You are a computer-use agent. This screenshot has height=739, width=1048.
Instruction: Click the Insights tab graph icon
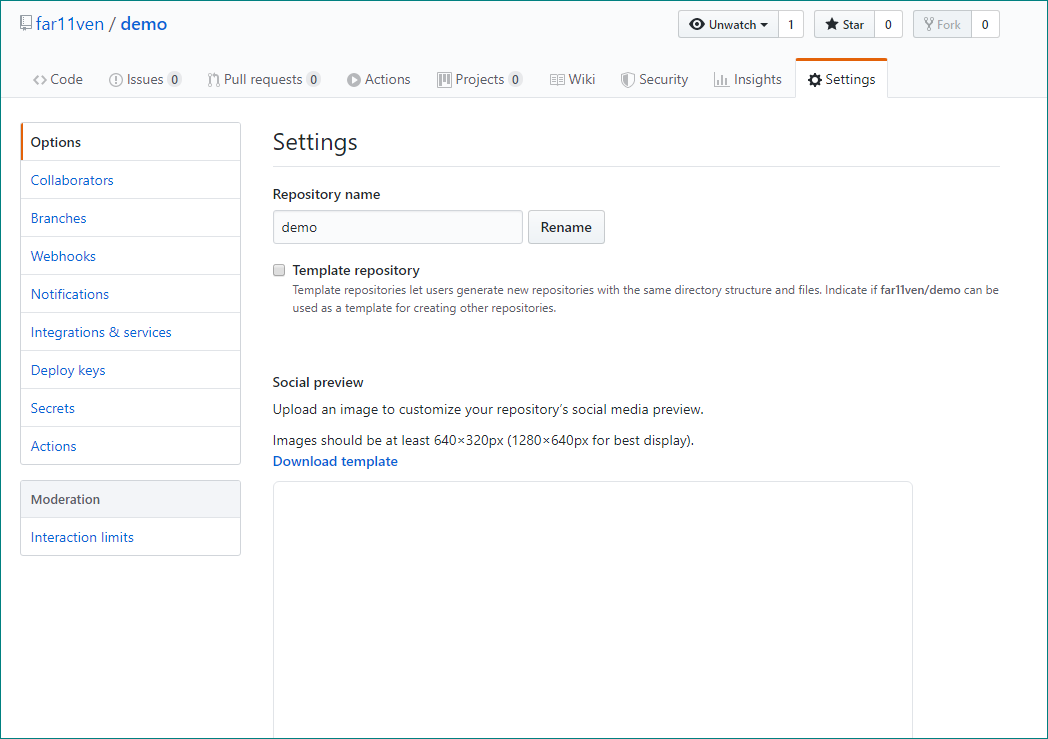pos(721,80)
